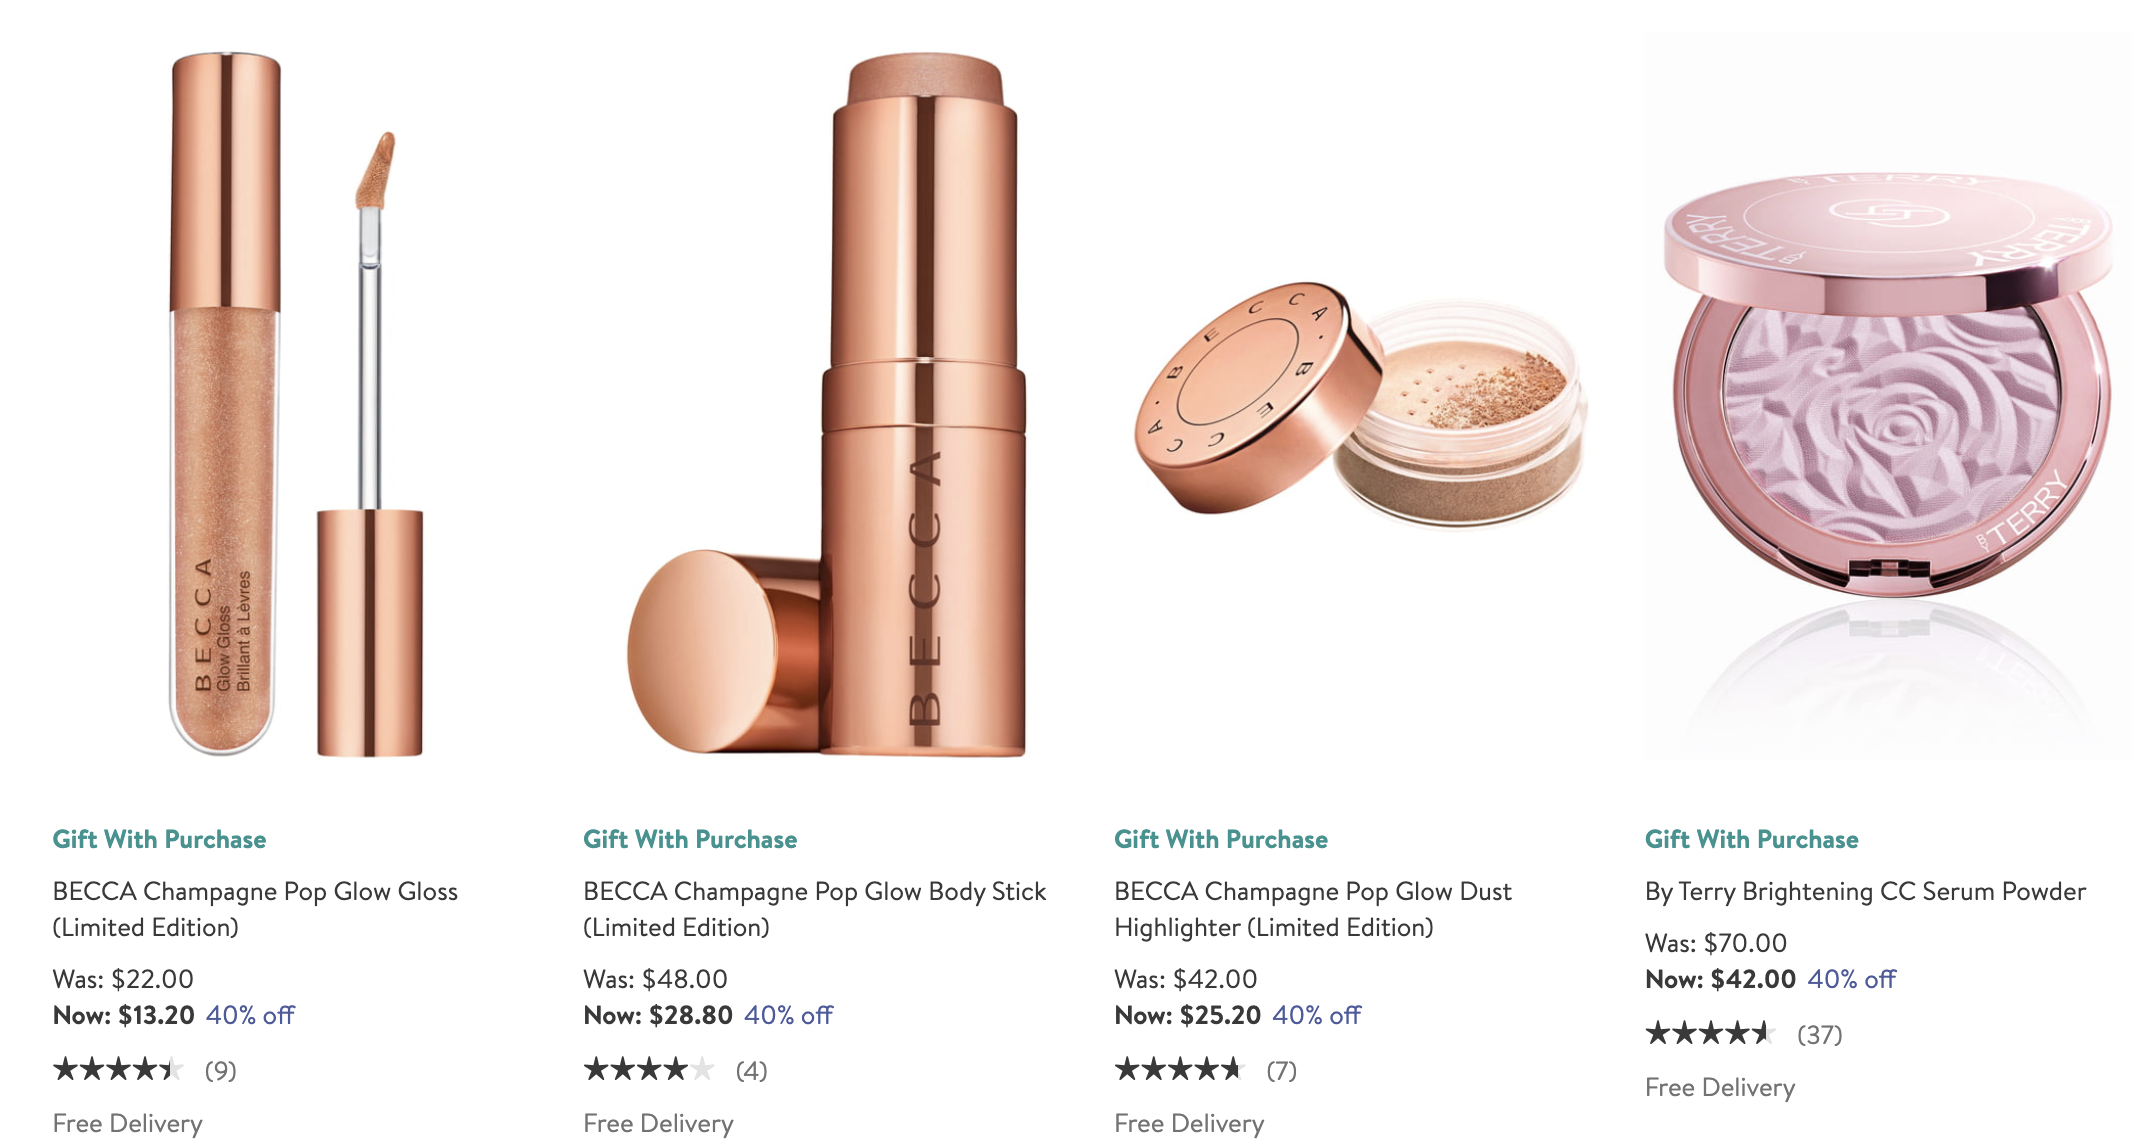The height and width of the screenshot is (1146, 2138).
Task: Open BECCA Champagne Pop Glow Body Stick title
Action: (815, 909)
